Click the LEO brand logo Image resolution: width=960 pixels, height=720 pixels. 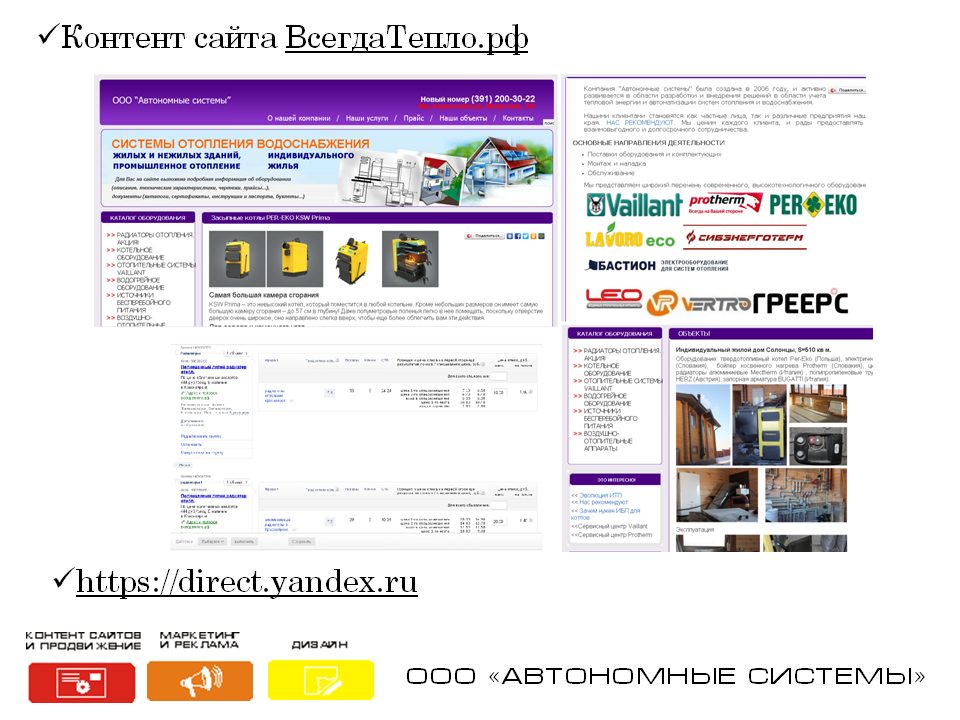pyautogui.click(x=613, y=298)
